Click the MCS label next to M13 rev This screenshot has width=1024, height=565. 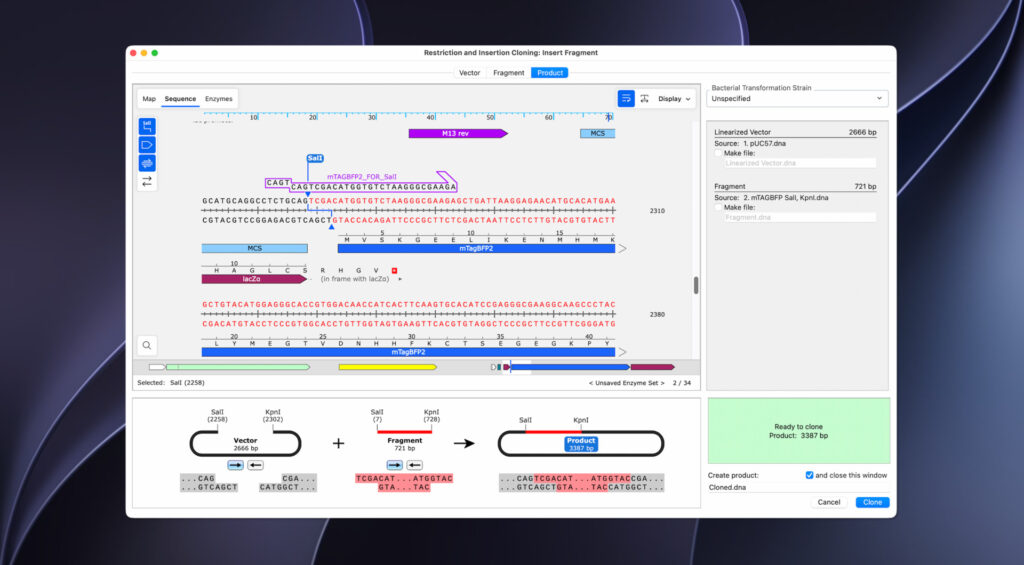point(598,133)
